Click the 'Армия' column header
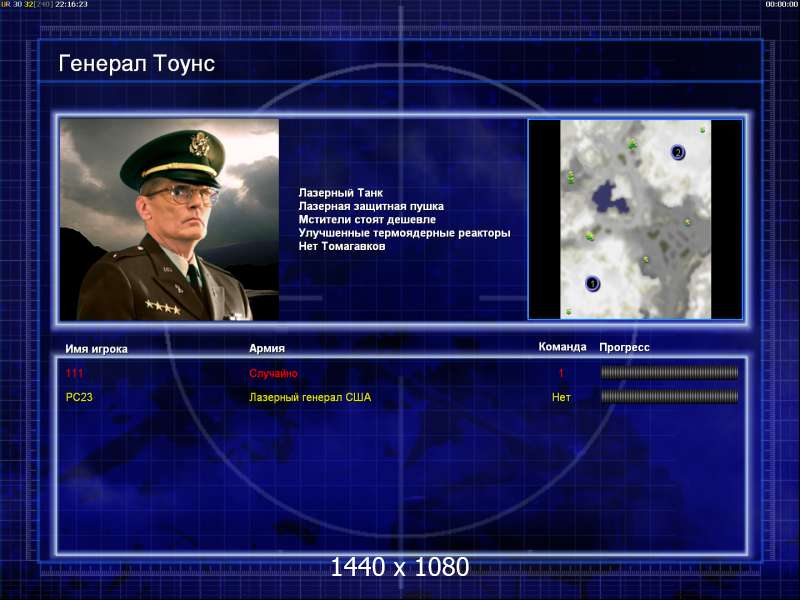The height and width of the screenshot is (600, 800). pyautogui.click(x=267, y=348)
